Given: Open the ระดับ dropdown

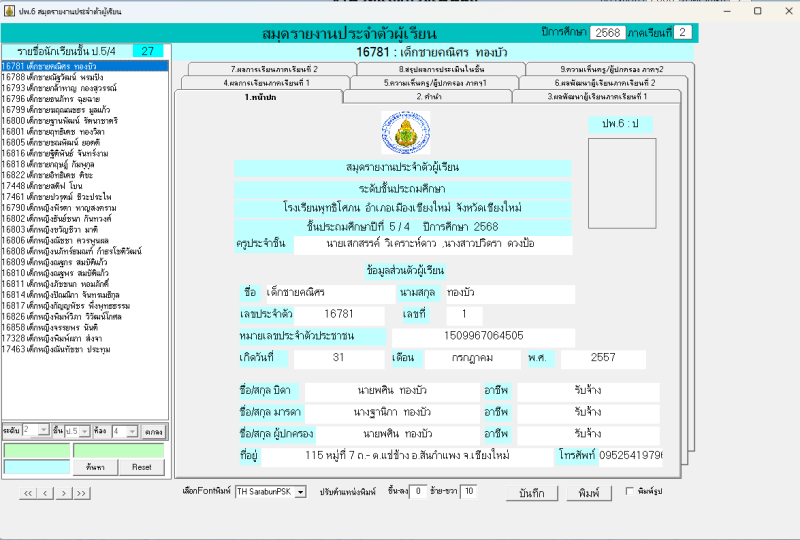Looking at the screenshot, I should click(43, 431).
